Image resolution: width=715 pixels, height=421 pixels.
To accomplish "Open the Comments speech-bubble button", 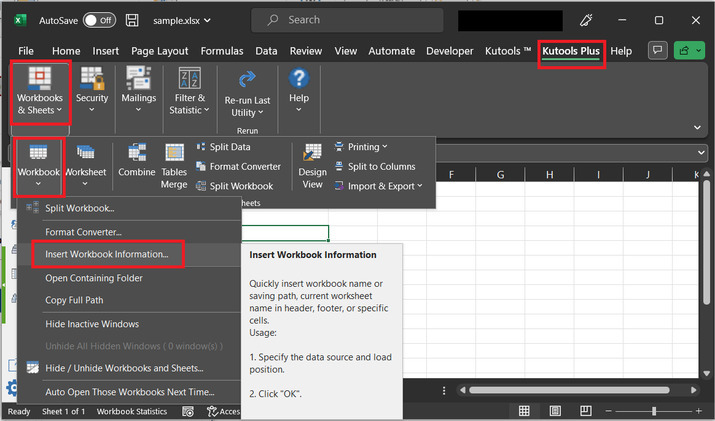I will coord(658,51).
